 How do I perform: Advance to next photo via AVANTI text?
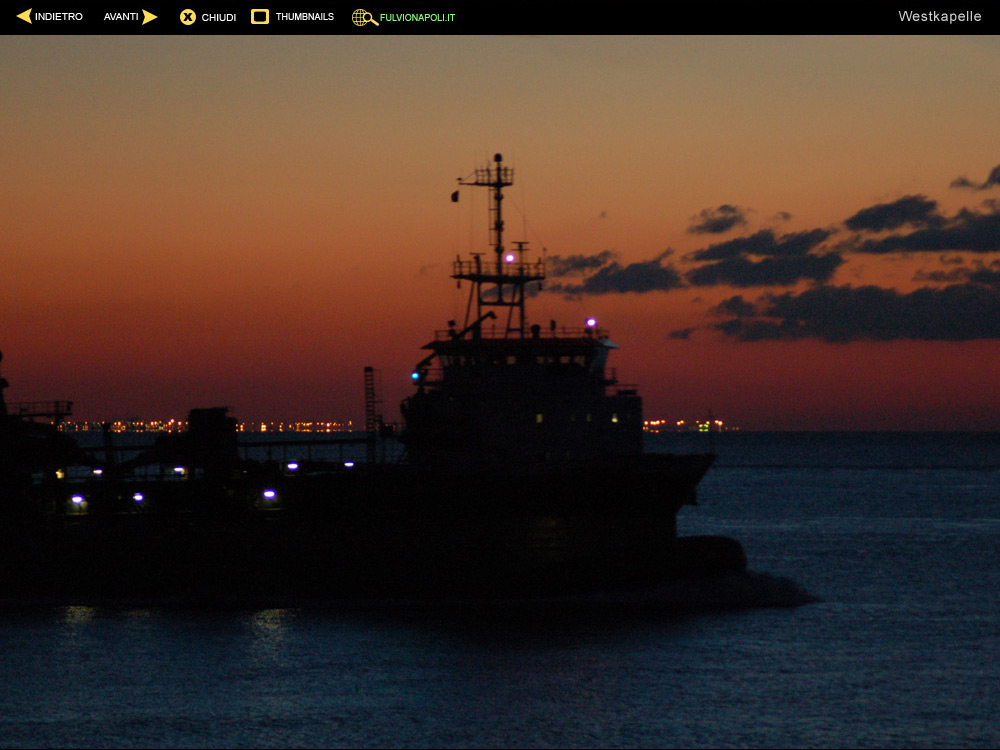[x=121, y=17]
